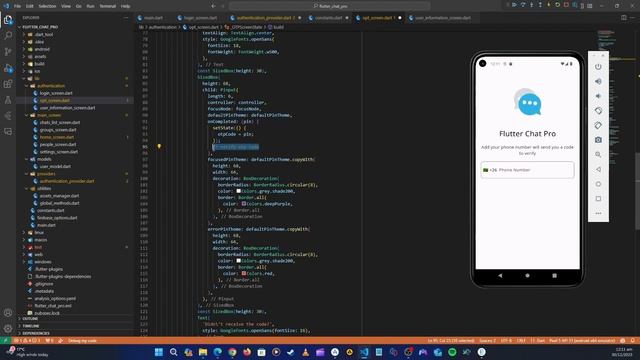640x360 pixels.
Task: Open the Selection menu
Action: pyautogui.click(x=47, y=6)
